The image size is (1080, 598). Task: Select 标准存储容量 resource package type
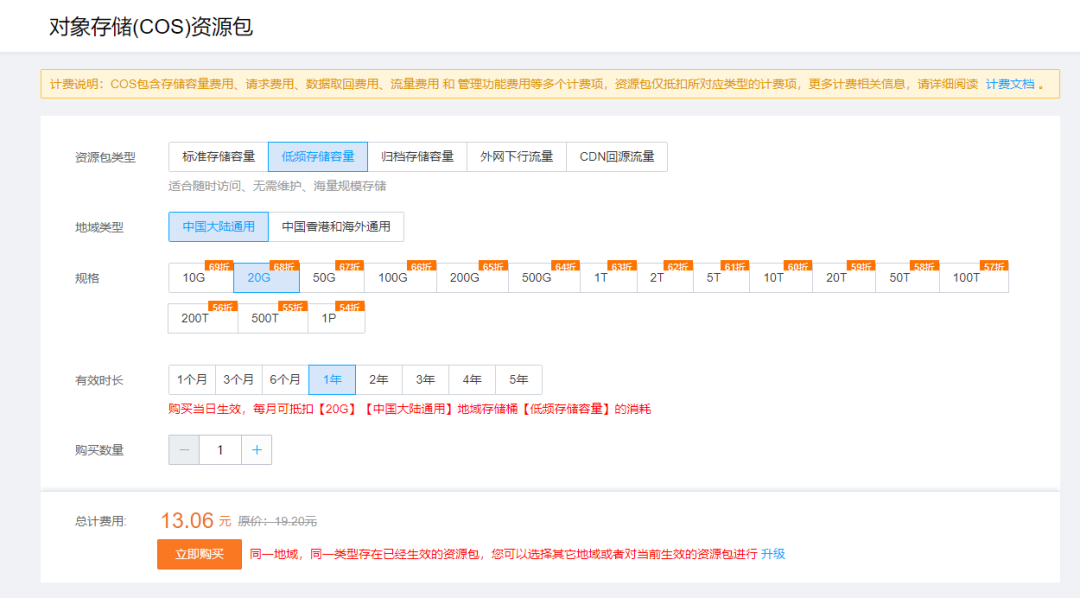tap(218, 157)
